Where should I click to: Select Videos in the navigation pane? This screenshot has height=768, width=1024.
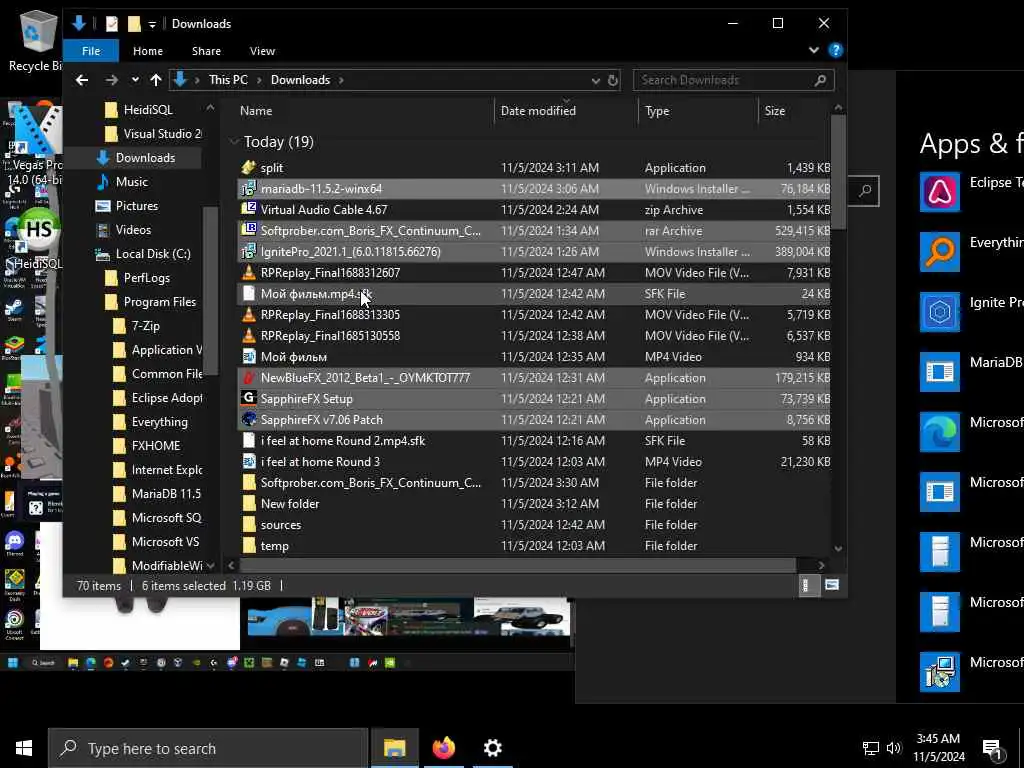click(x=133, y=230)
